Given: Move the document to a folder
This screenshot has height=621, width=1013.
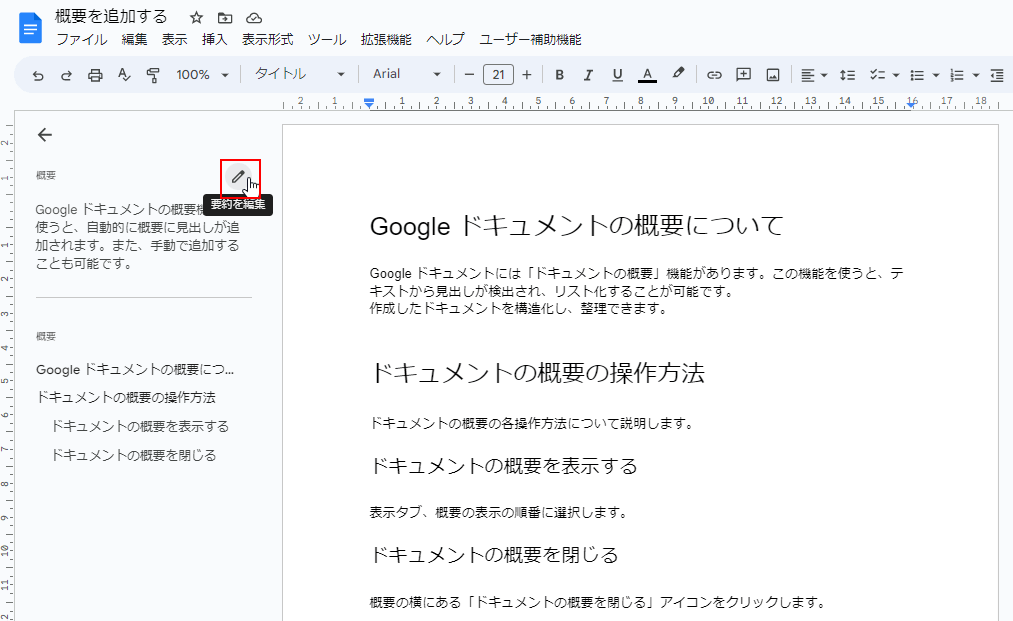Looking at the screenshot, I should 225,17.
